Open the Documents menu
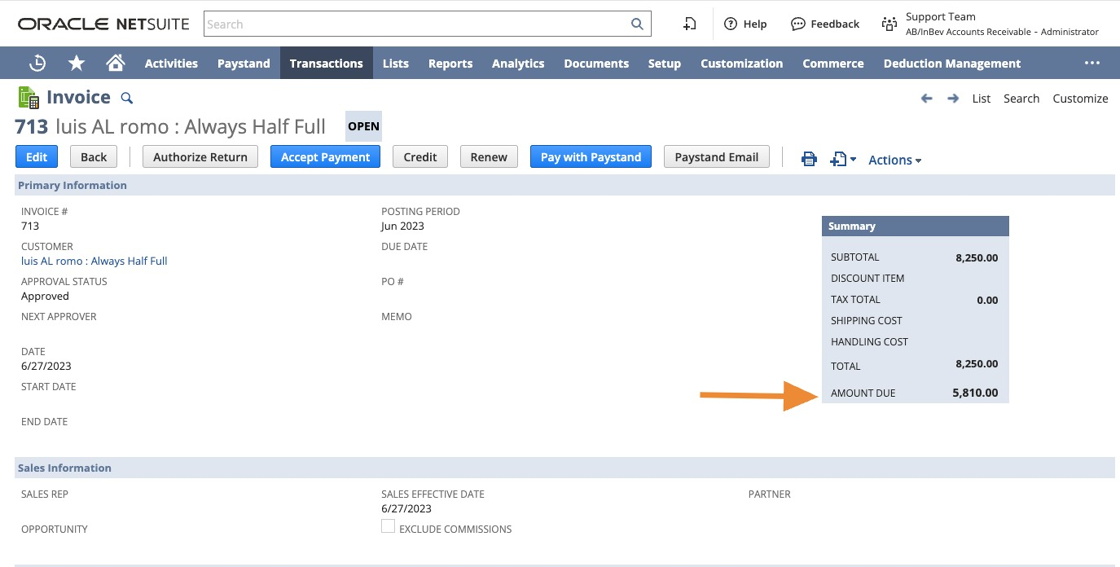Image resolution: width=1120 pixels, height=567 pixels. [x=596, y=64]
